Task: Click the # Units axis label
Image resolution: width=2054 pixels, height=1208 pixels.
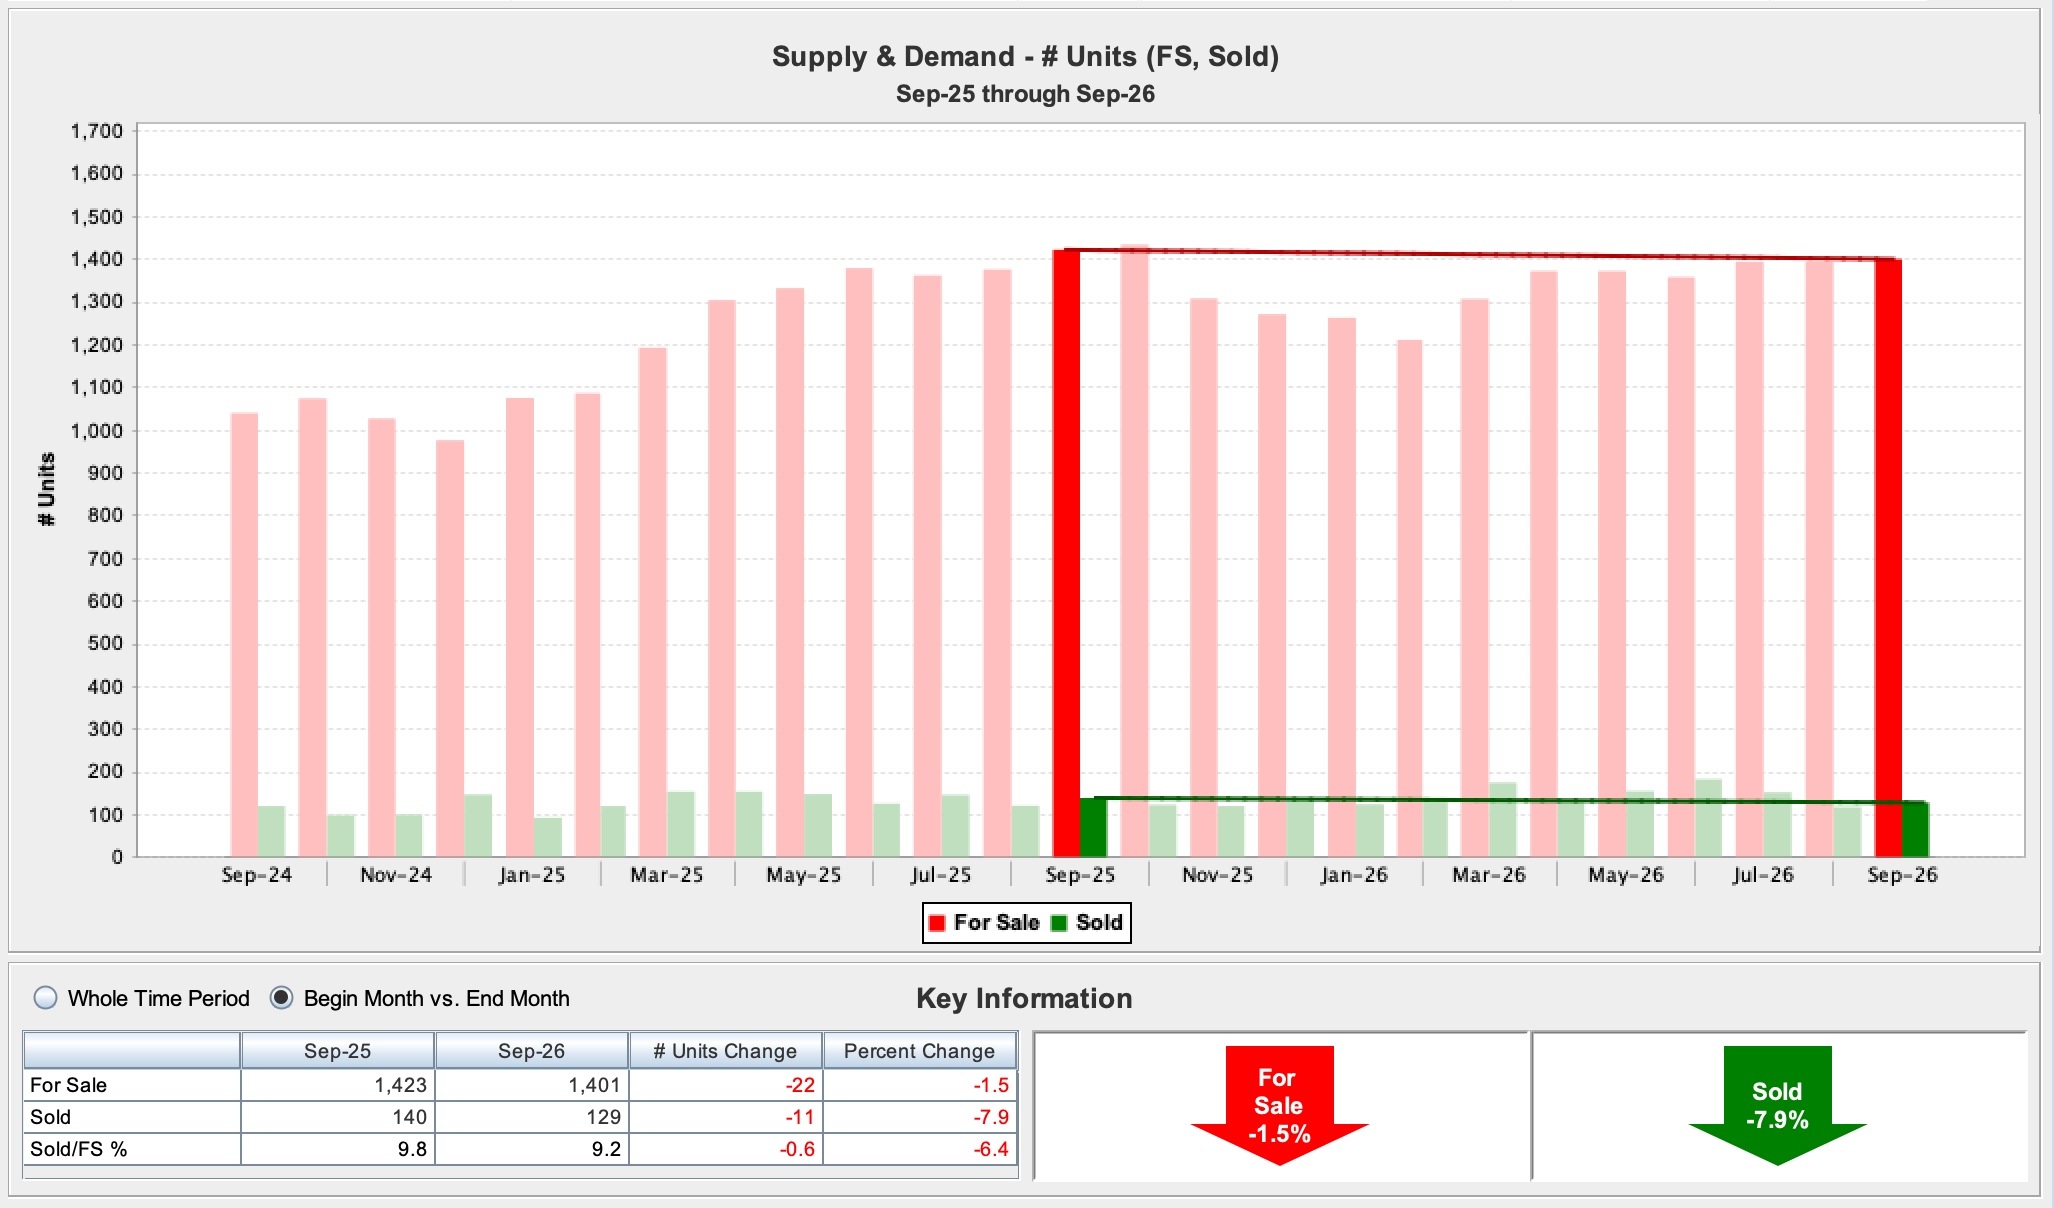Action: (46, 489)
